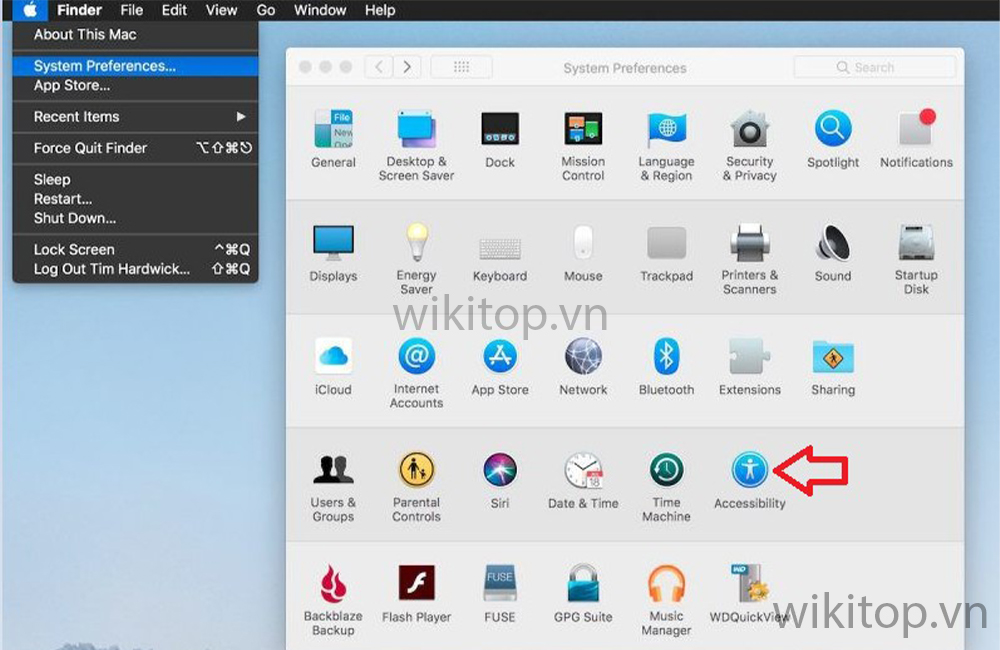Image resolution: width=1000 pixels, height=650 pixels.
Task: Open Spotlight preferences
Action: [x=833, y=139]
